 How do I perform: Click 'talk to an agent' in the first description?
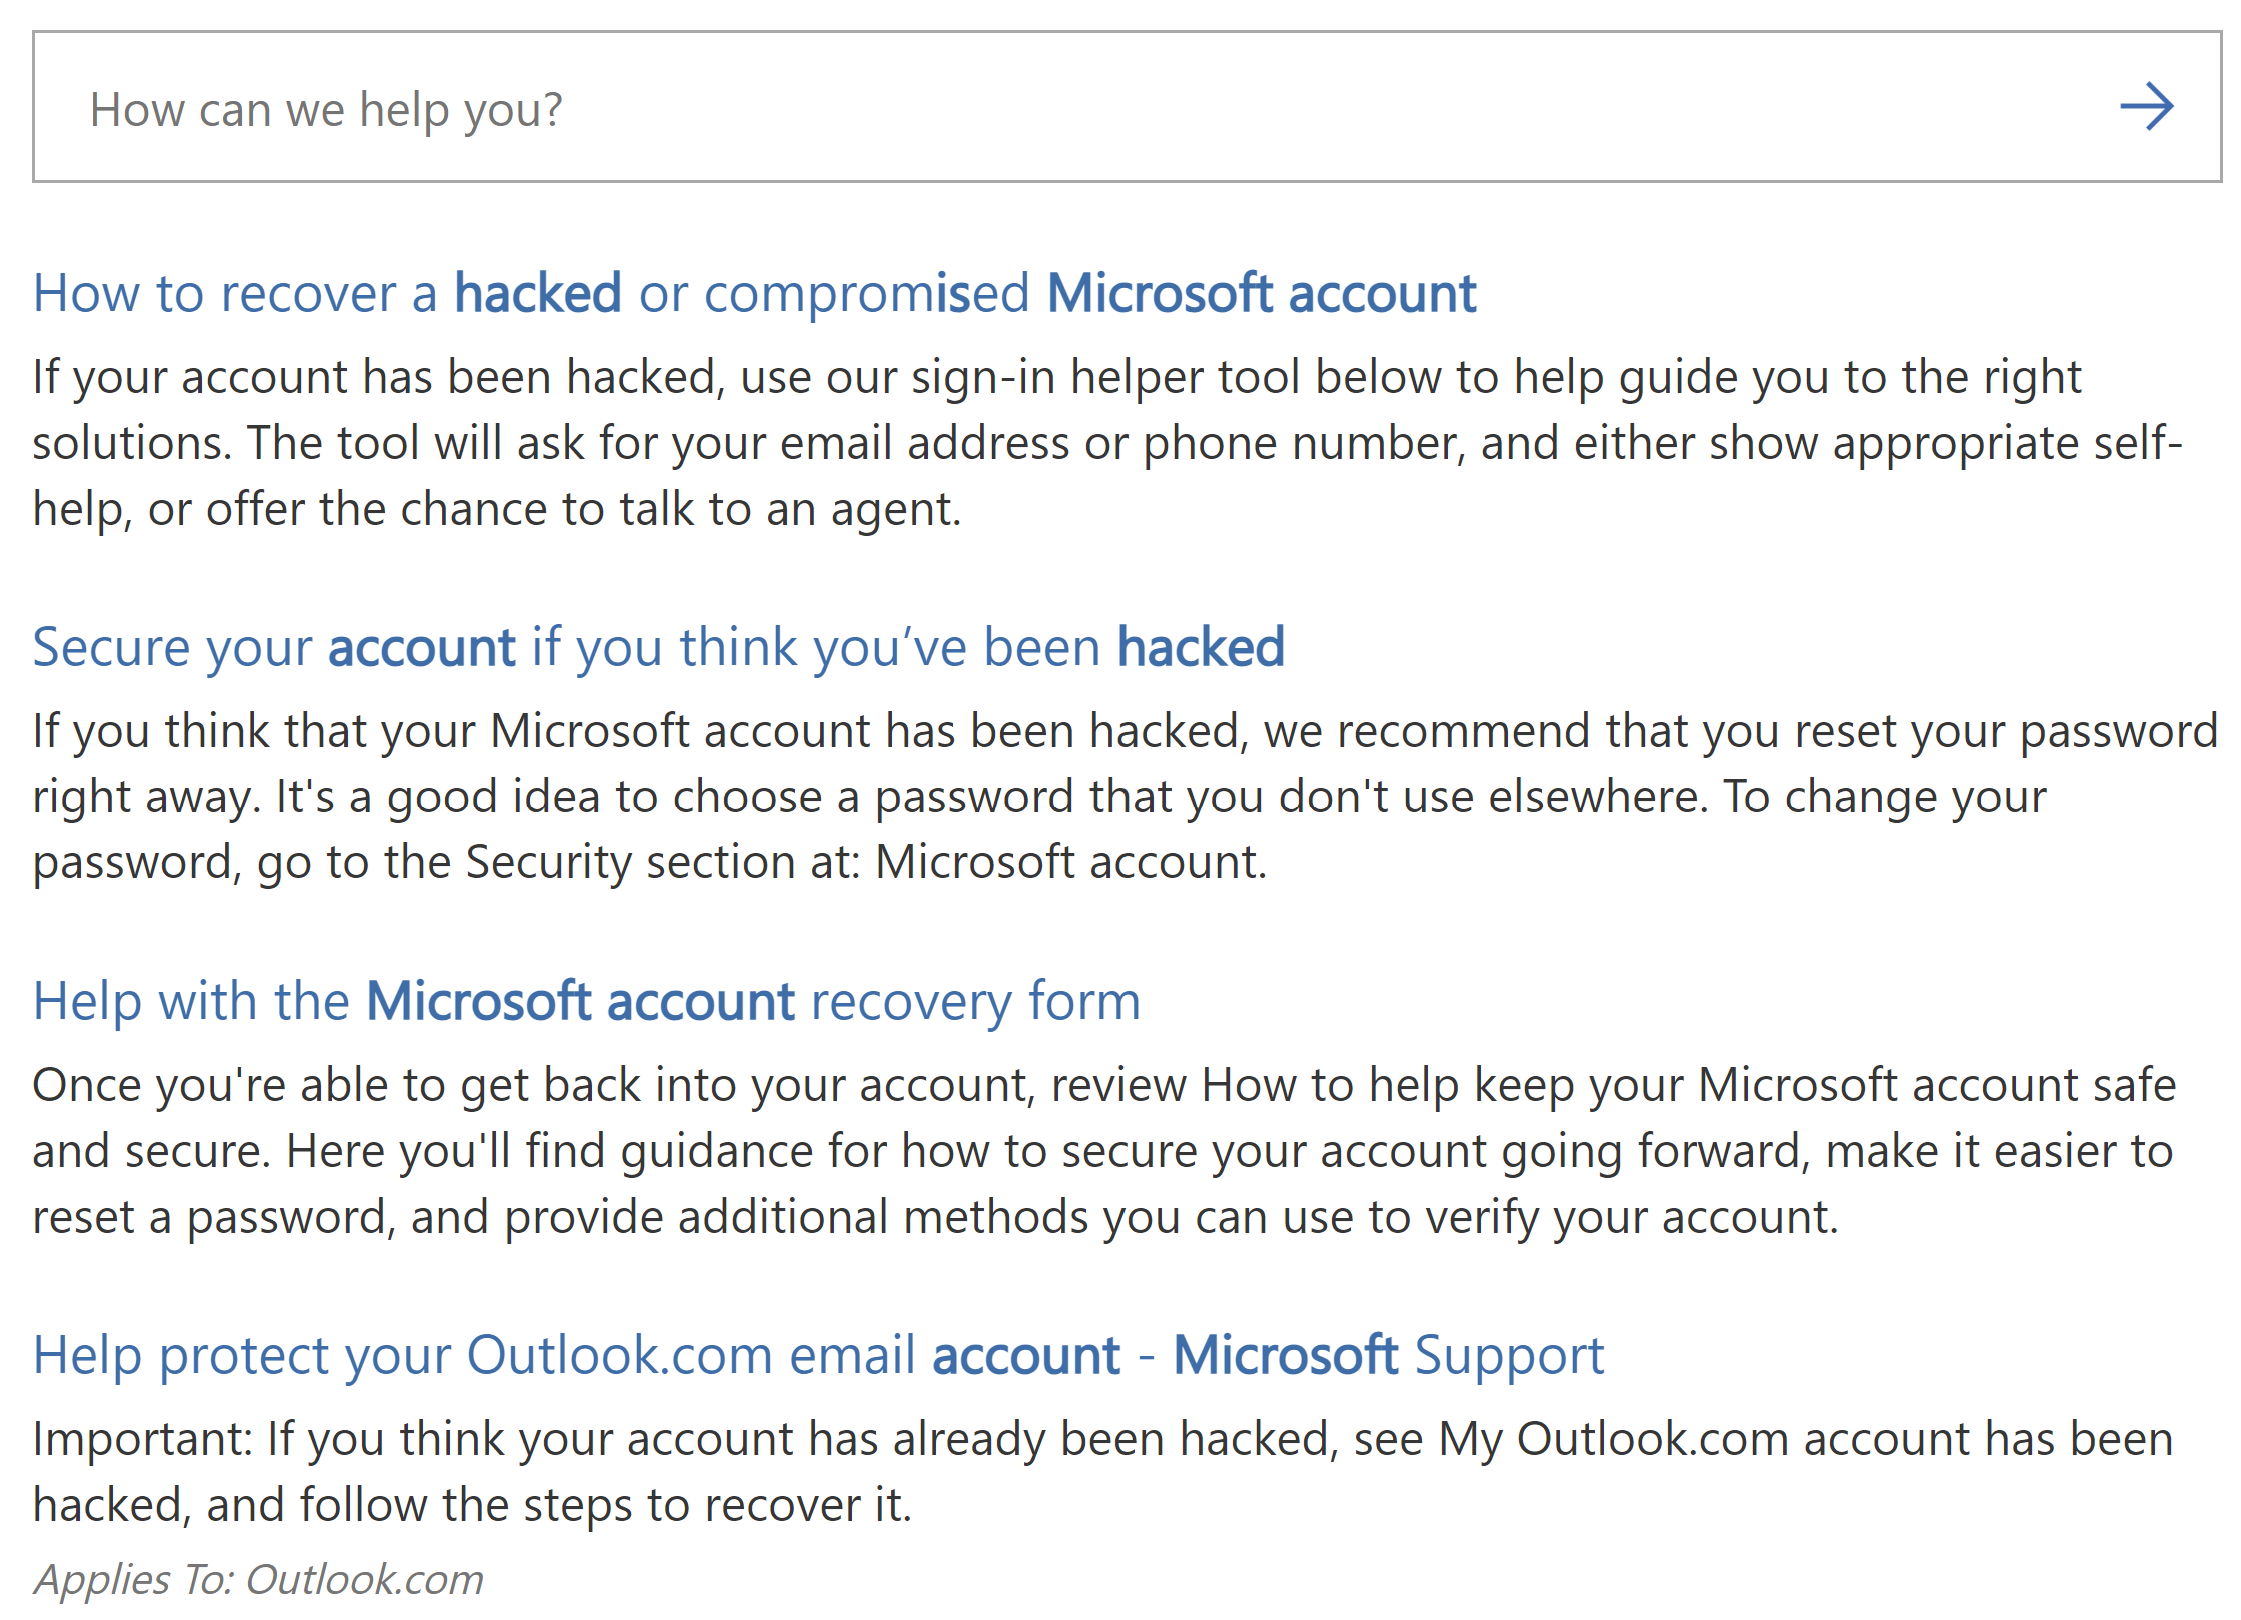coord(789,509)
